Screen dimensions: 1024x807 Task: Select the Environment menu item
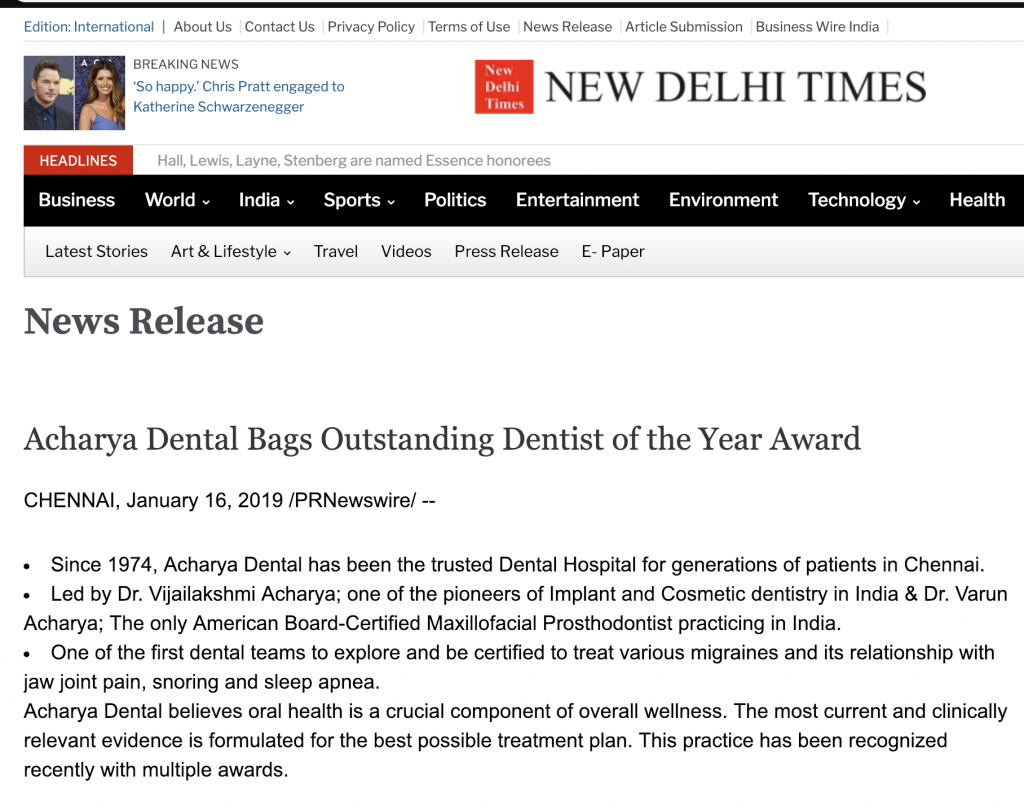(723, 200)
